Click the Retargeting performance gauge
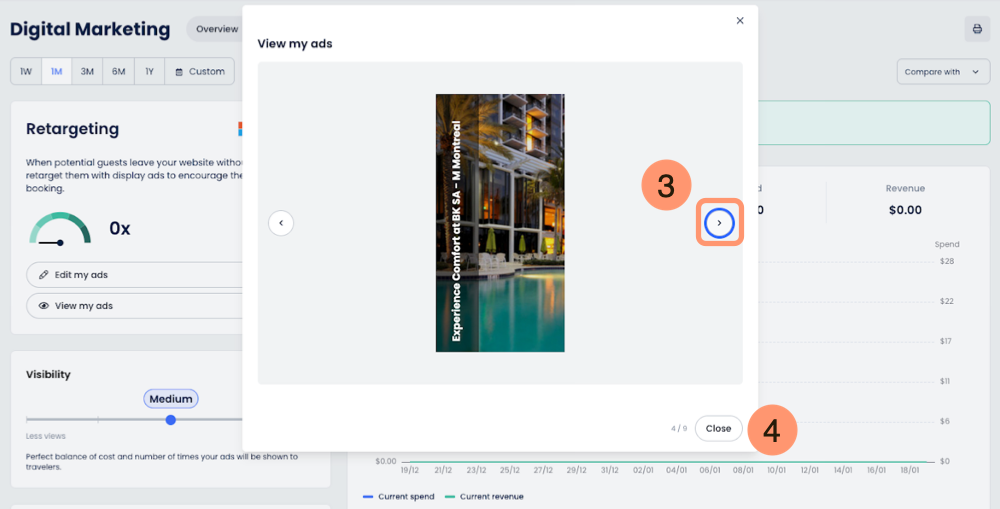 pyautogui.click(x=60, y=229)
